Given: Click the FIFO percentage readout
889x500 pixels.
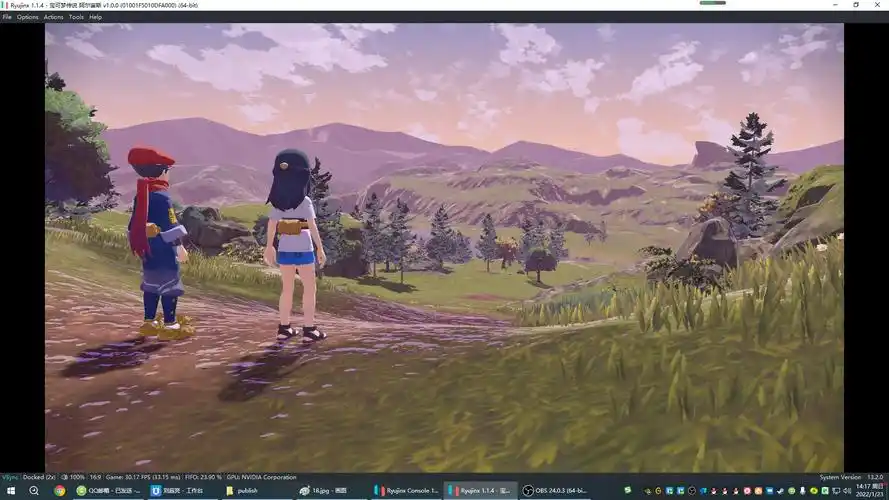Looking at the screenshot, I should click(203, 477).
